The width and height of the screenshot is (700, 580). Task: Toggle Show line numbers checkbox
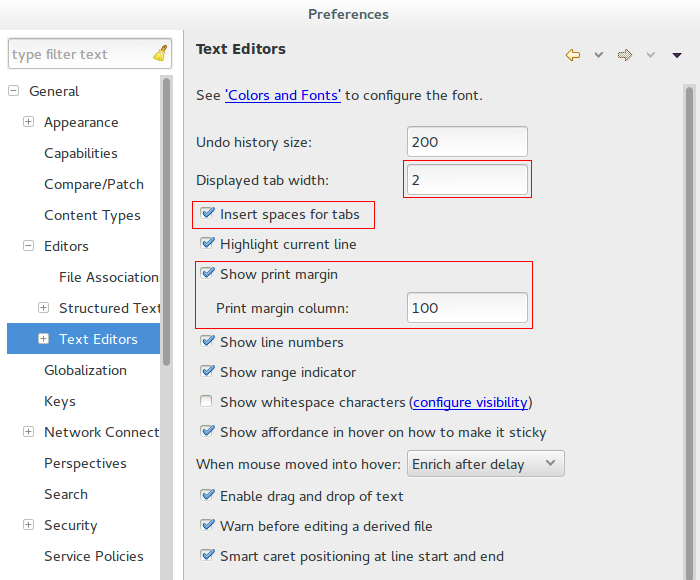(207, 342)
